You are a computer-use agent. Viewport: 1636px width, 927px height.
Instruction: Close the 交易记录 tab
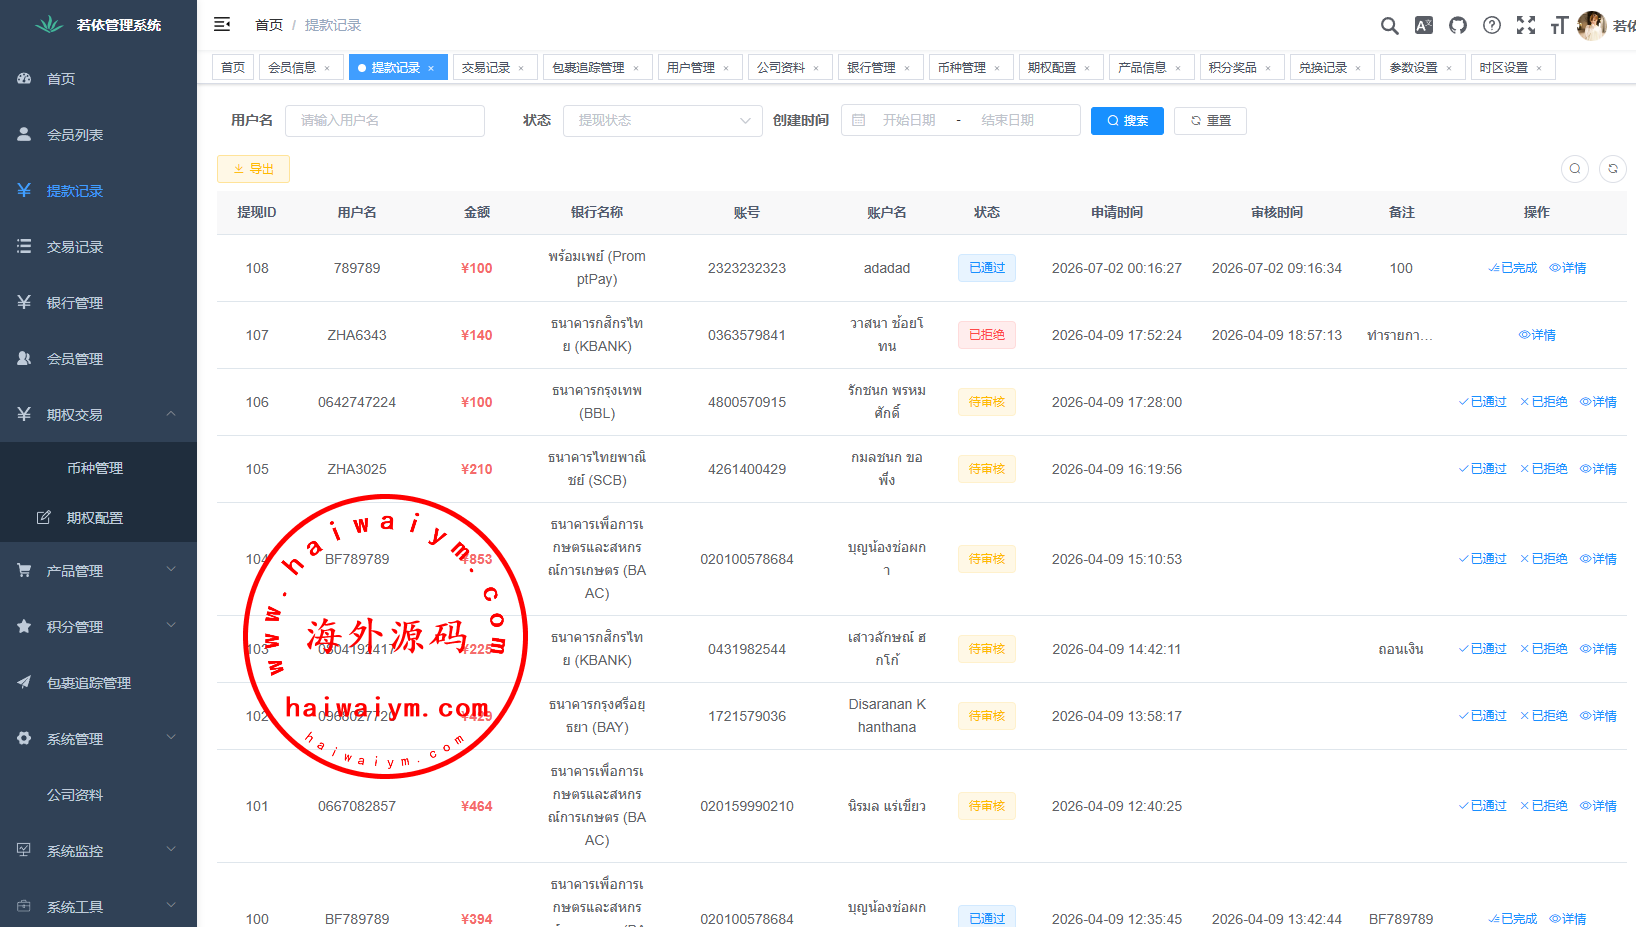(x=521, y=69)
